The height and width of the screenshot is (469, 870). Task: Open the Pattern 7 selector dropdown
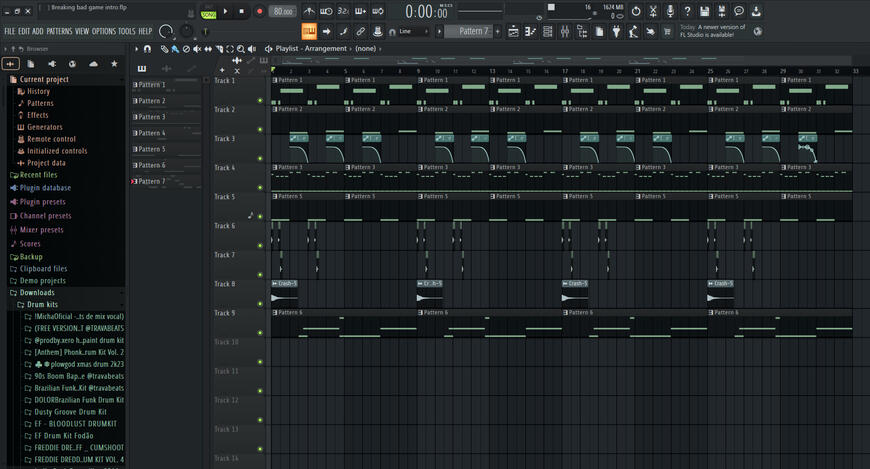[473, 32]
